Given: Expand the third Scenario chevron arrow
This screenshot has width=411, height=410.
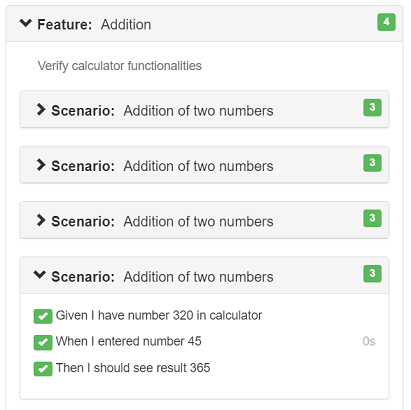Looking at the screenshot, I should [41, 220].
